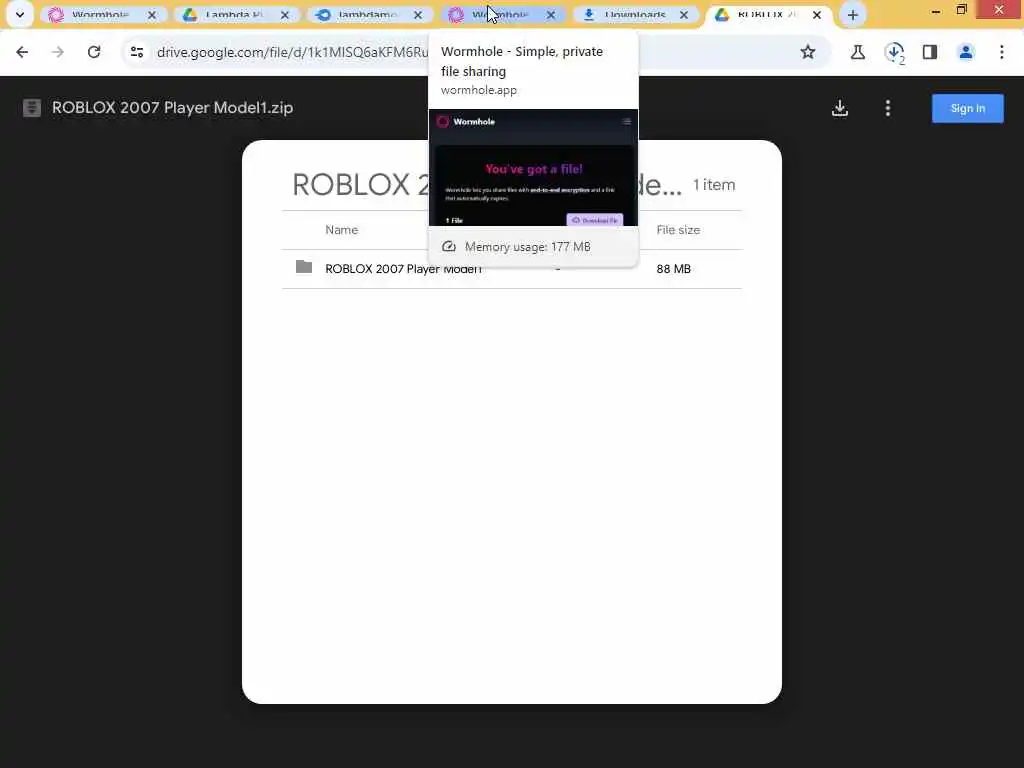1024x768 pixels.
Task: View site information icon in address bar
Action: (136, 52)
